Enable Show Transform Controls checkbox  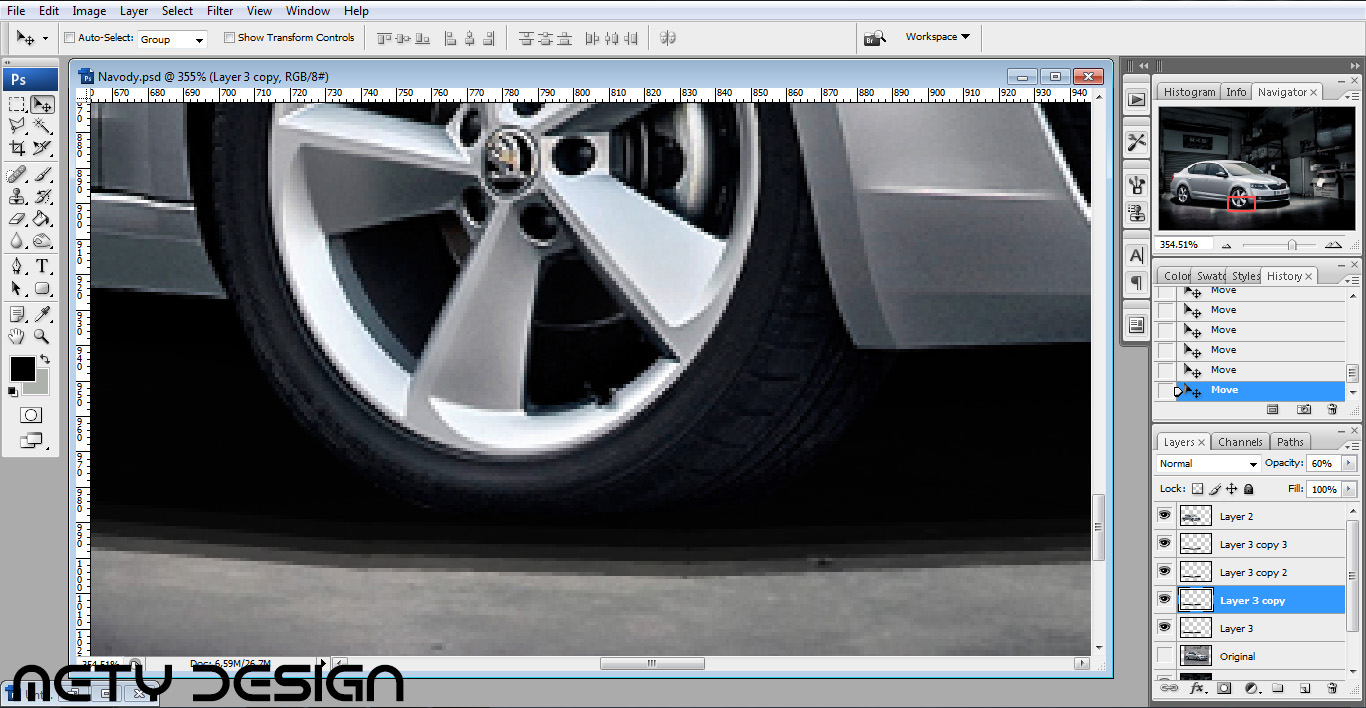229,38
